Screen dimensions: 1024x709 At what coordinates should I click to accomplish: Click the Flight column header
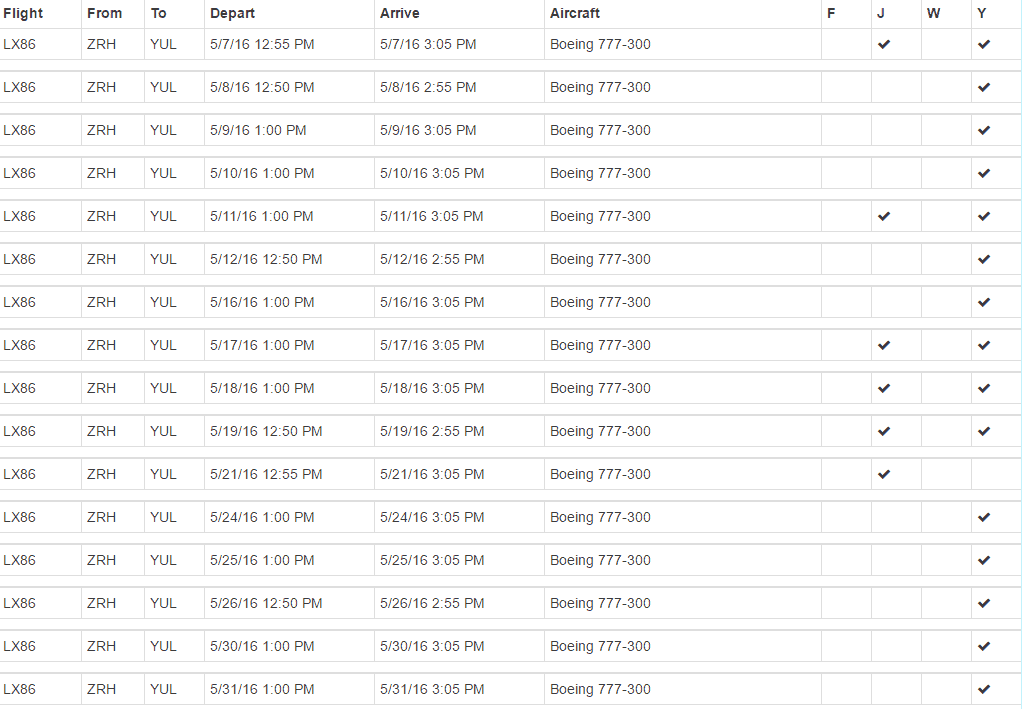23,13
